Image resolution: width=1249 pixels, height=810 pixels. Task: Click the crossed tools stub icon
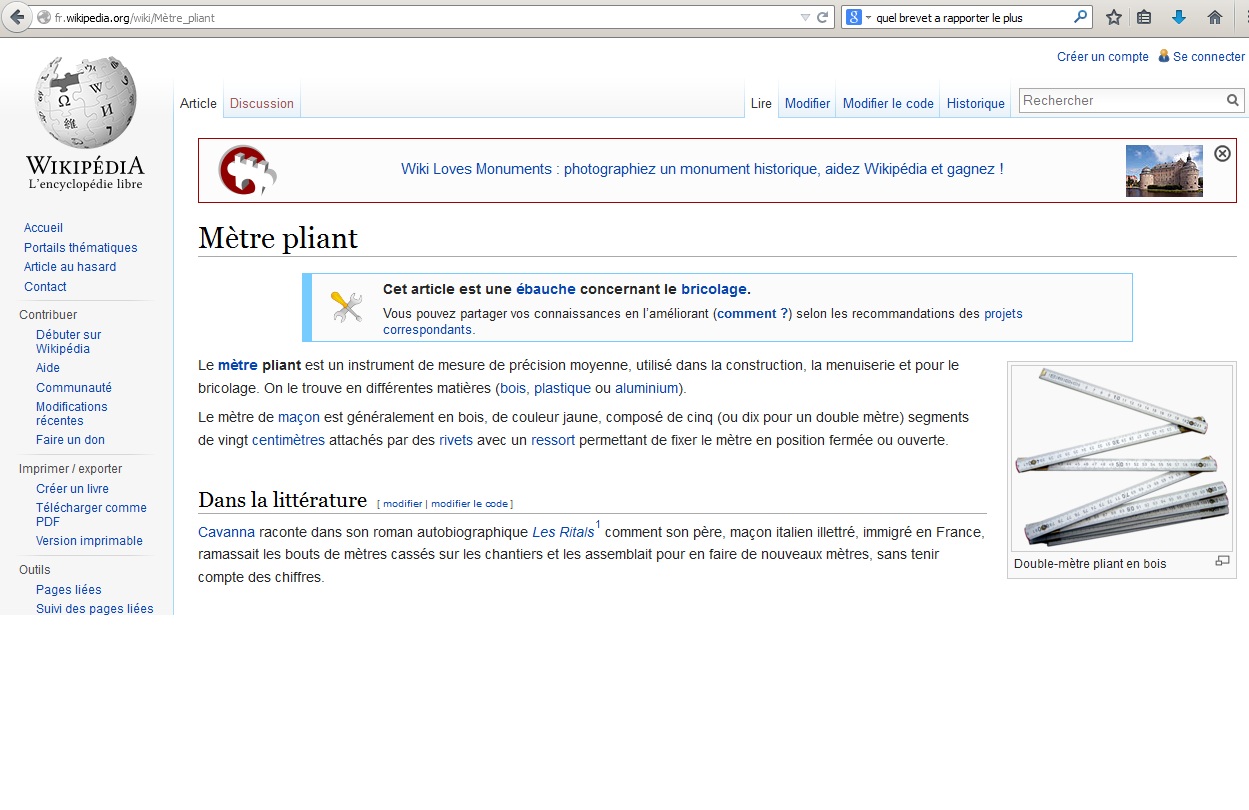pyautogui.click(x=346, y=307)
